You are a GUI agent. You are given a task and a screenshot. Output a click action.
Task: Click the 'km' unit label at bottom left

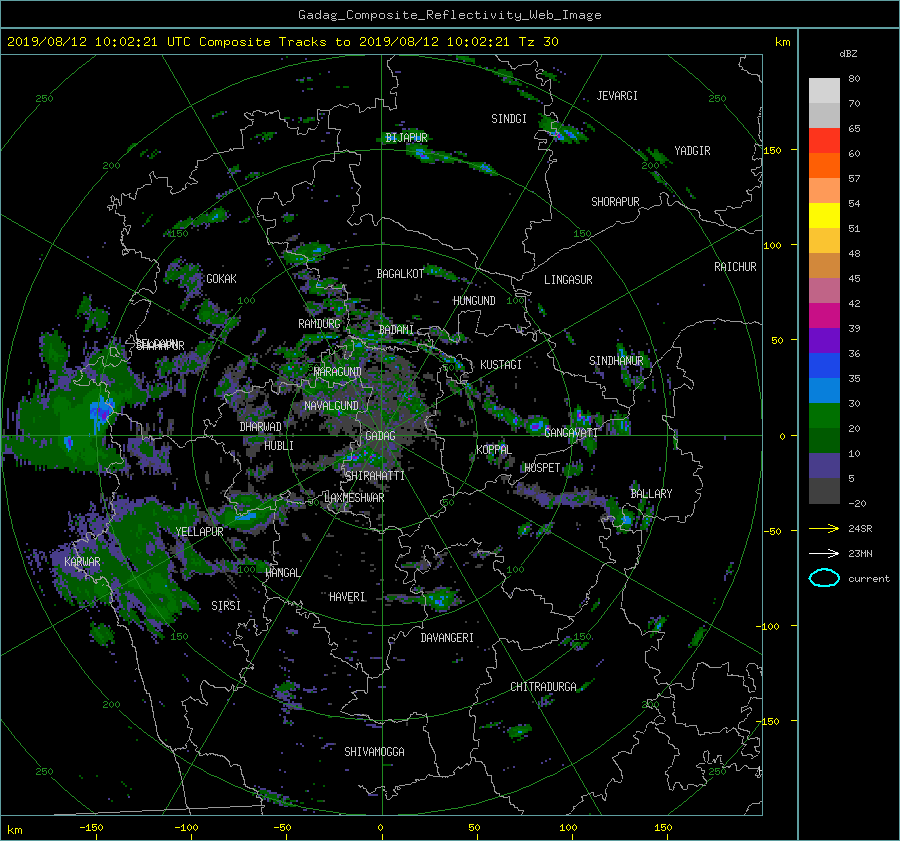point(15,830)
